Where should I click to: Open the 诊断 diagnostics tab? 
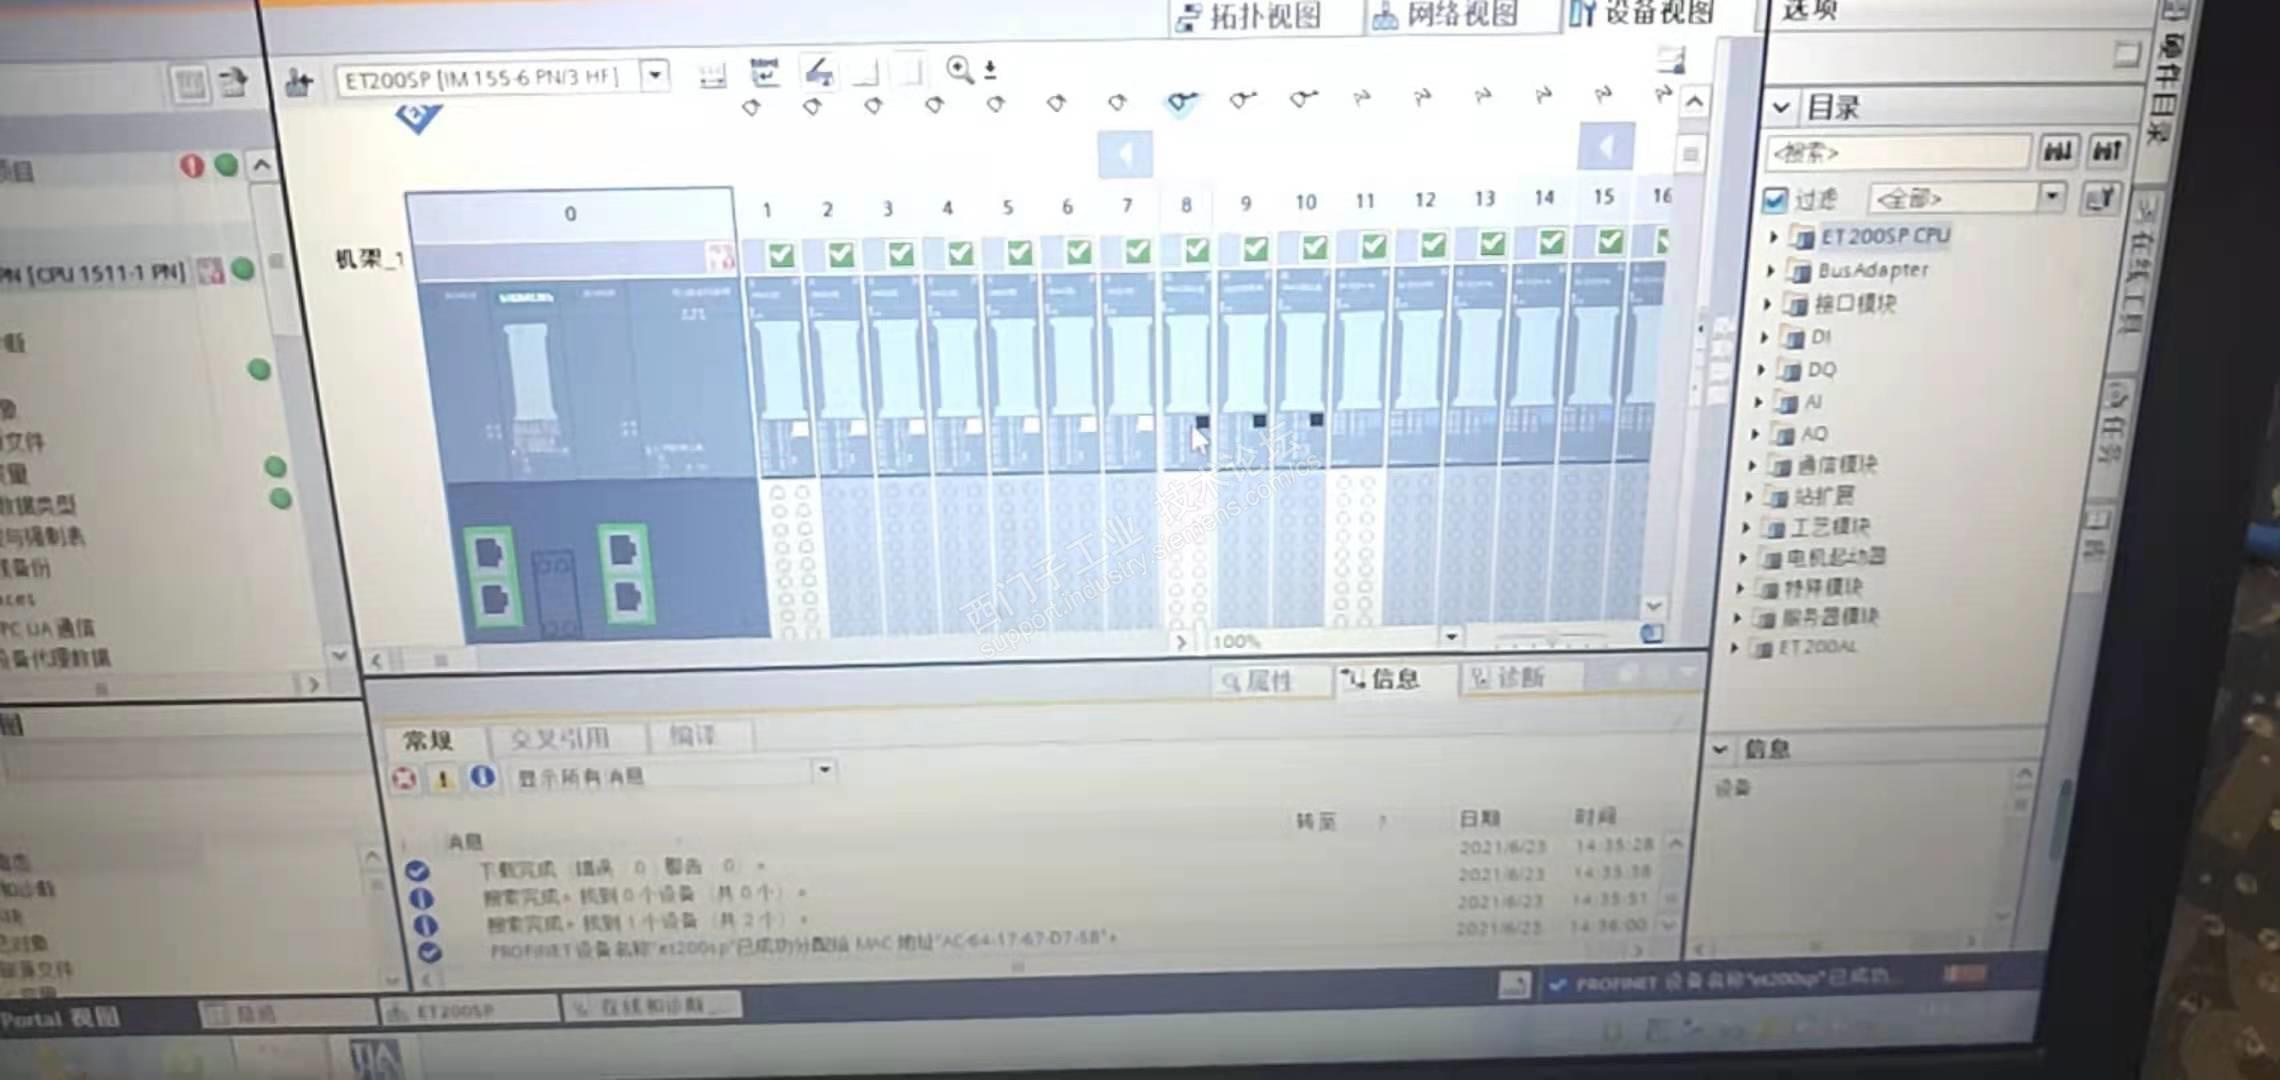click(x=1508, y=678)
